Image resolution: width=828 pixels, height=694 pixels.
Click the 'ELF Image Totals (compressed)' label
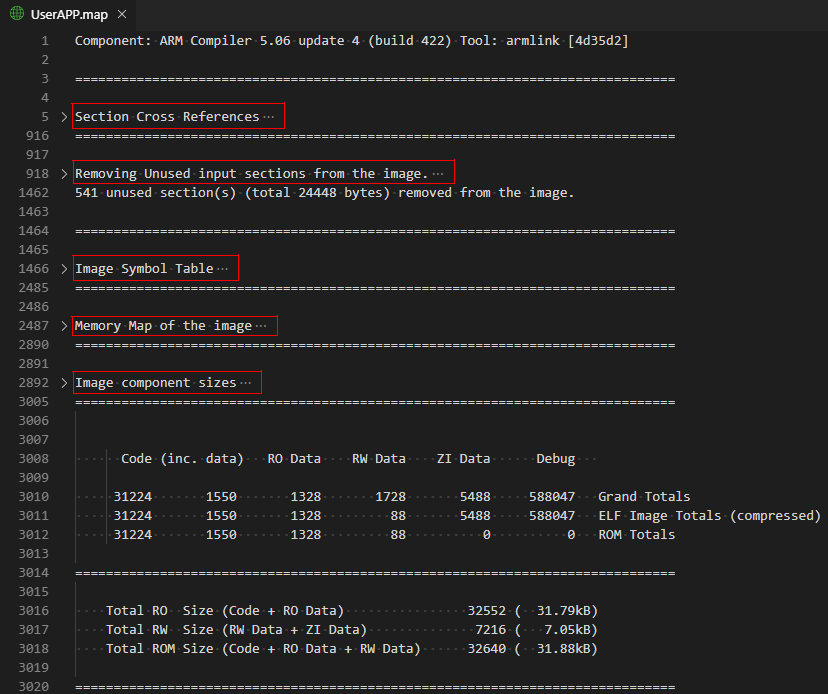point(710,516)
